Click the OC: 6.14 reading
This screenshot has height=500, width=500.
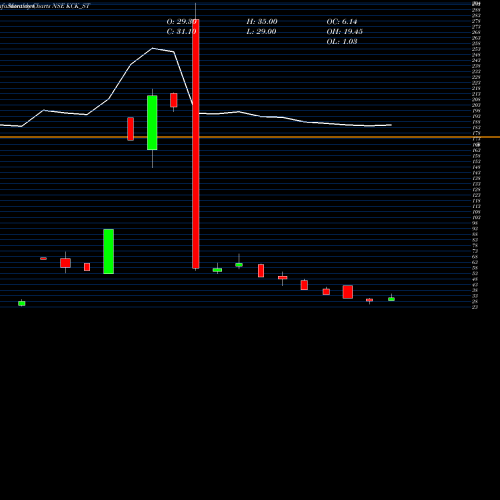(x=342, y=22)
